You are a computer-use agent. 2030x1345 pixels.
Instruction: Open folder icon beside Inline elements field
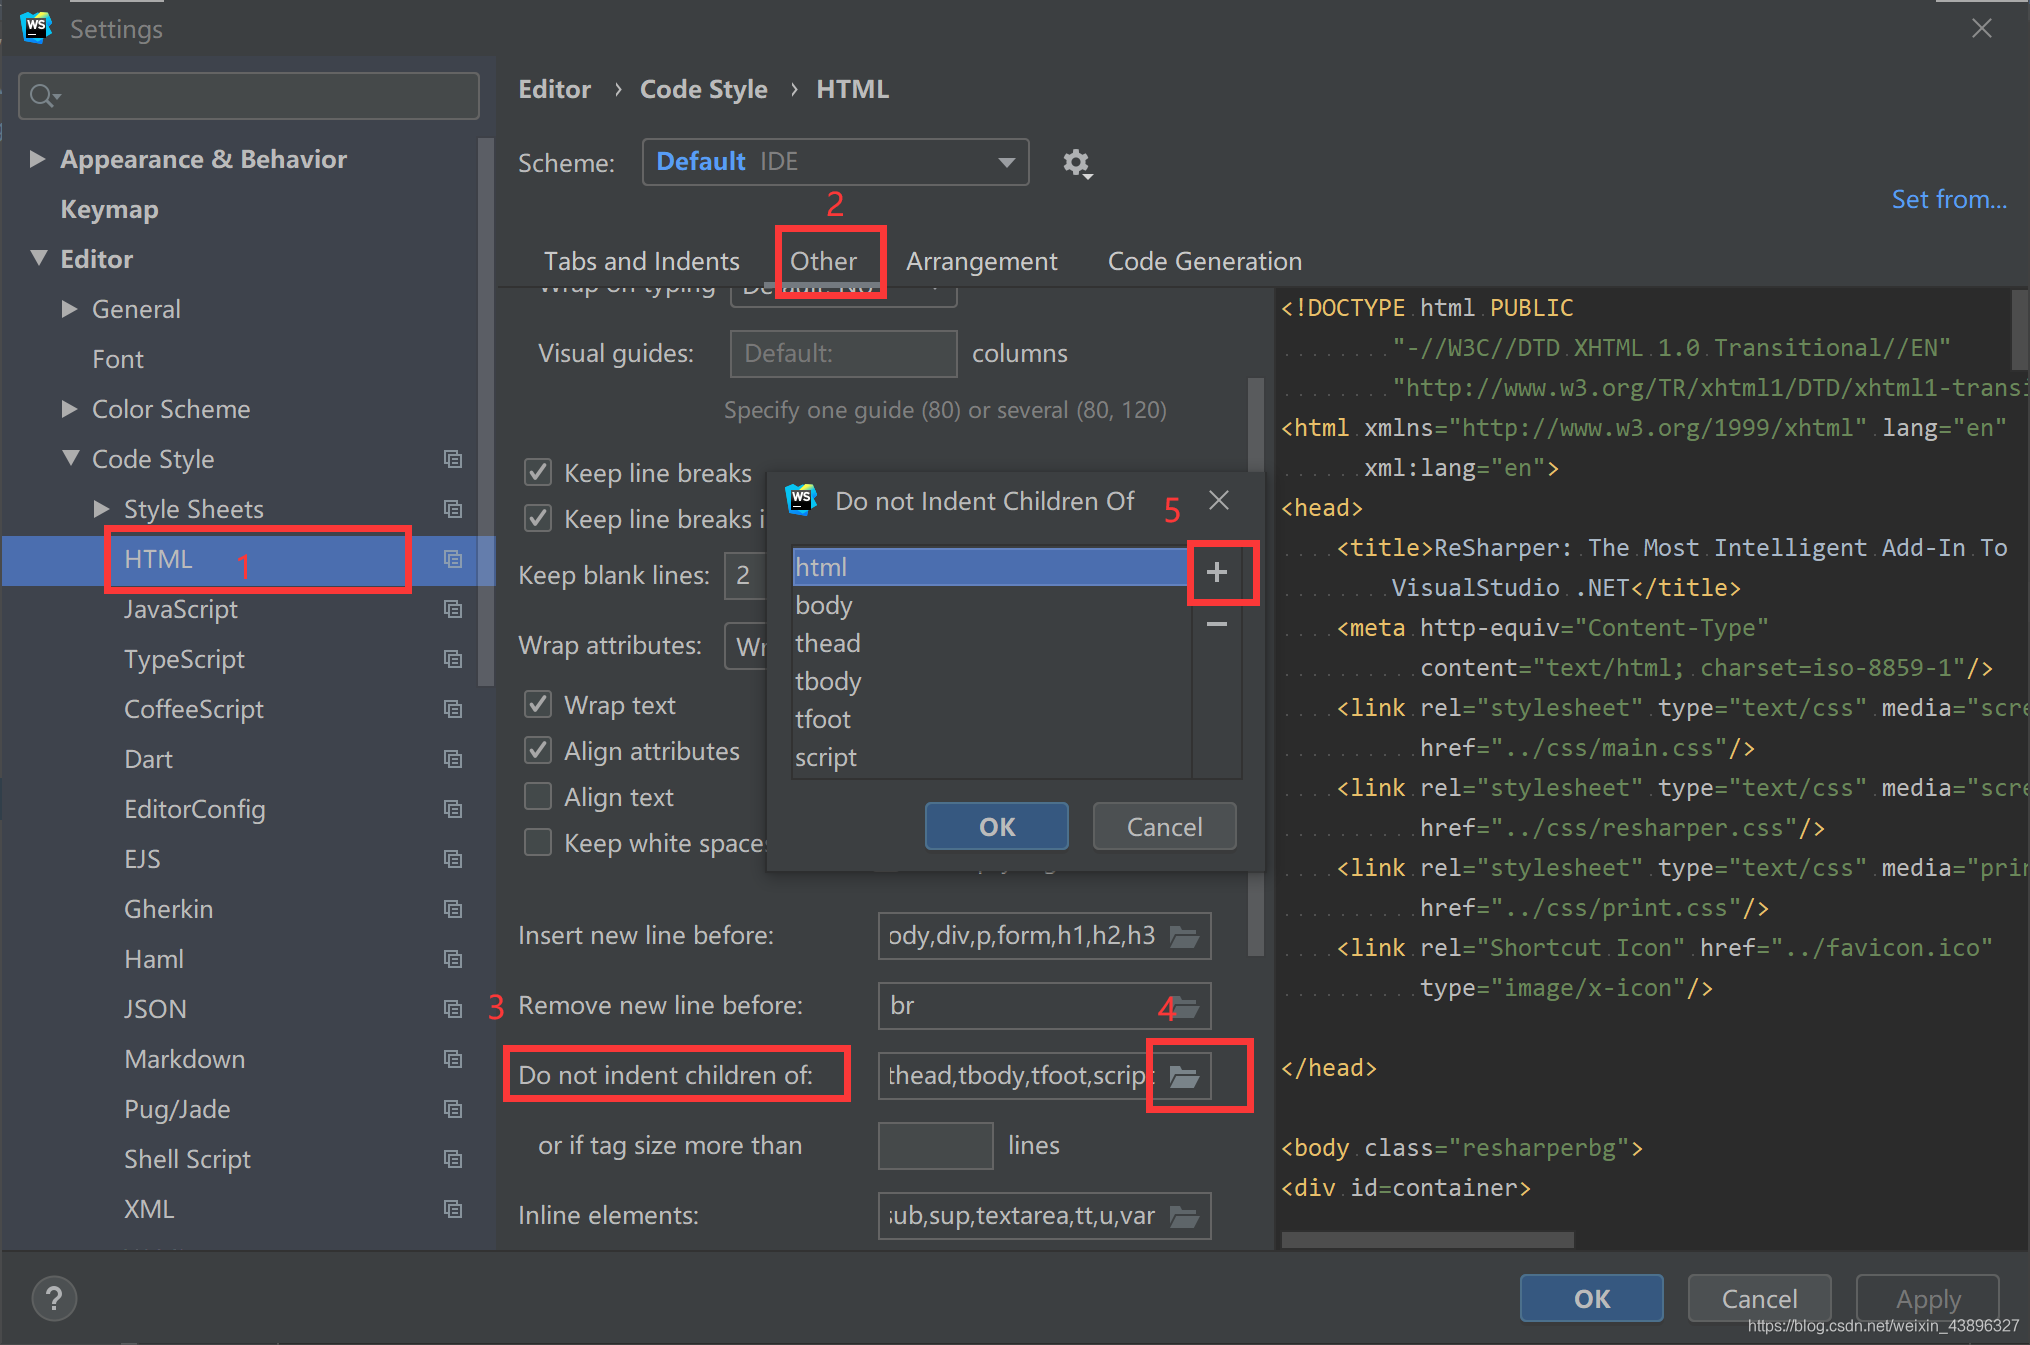tap(1184, 1216)
